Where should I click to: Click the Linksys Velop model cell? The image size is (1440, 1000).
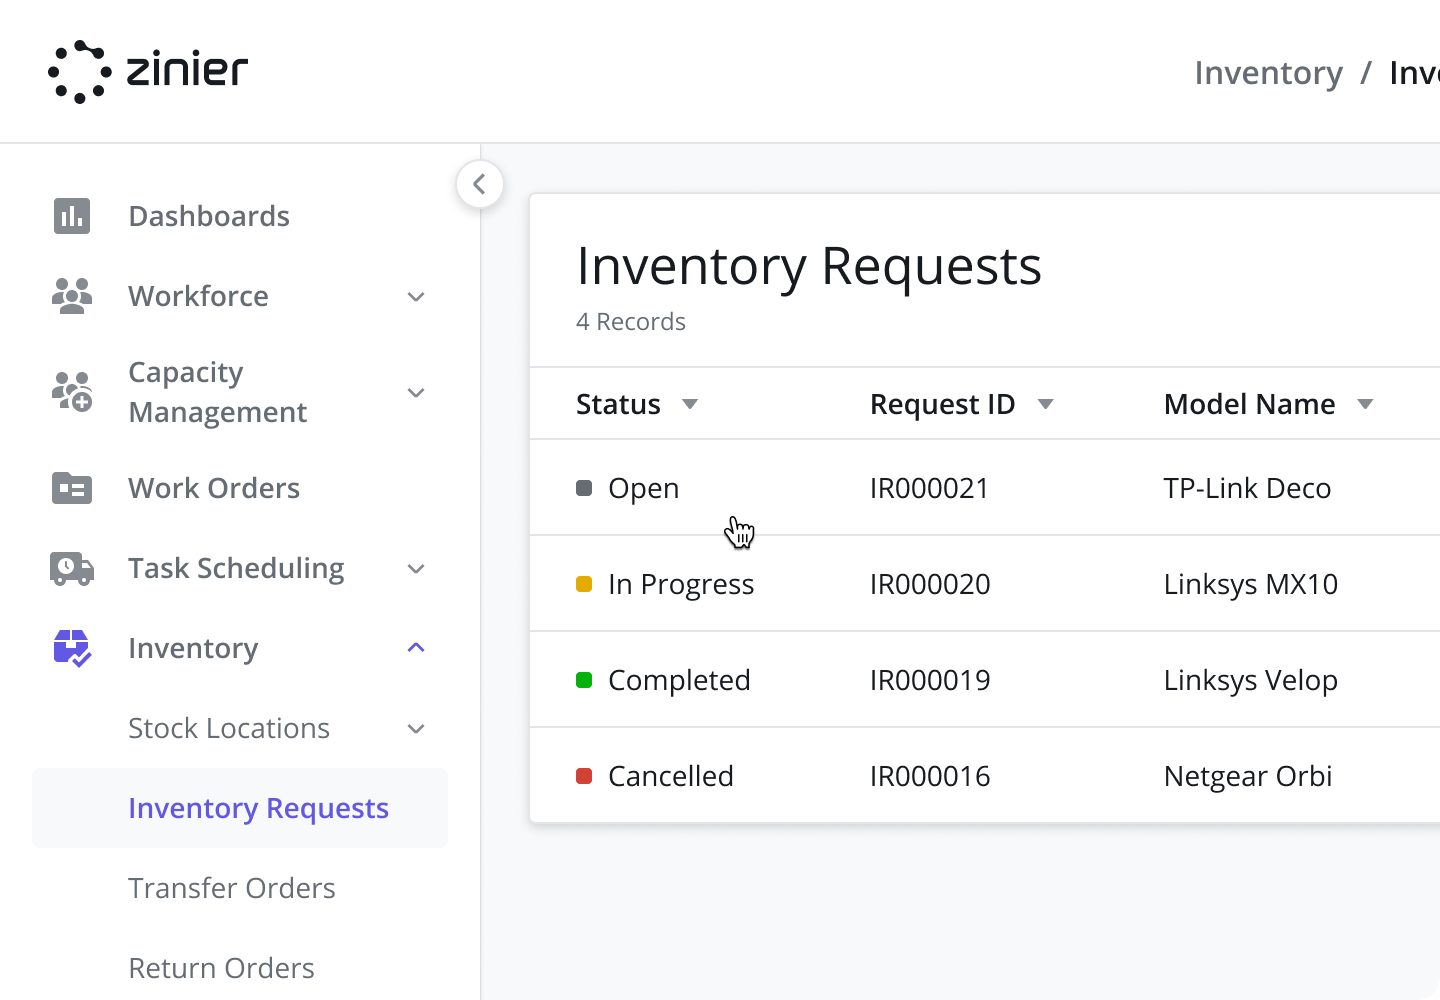(x=1250, y=680)
